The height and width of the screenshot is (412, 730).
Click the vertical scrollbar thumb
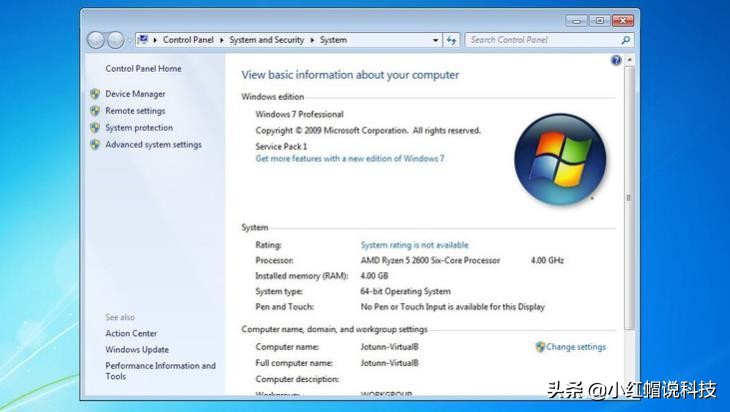[x=629, y=197]
